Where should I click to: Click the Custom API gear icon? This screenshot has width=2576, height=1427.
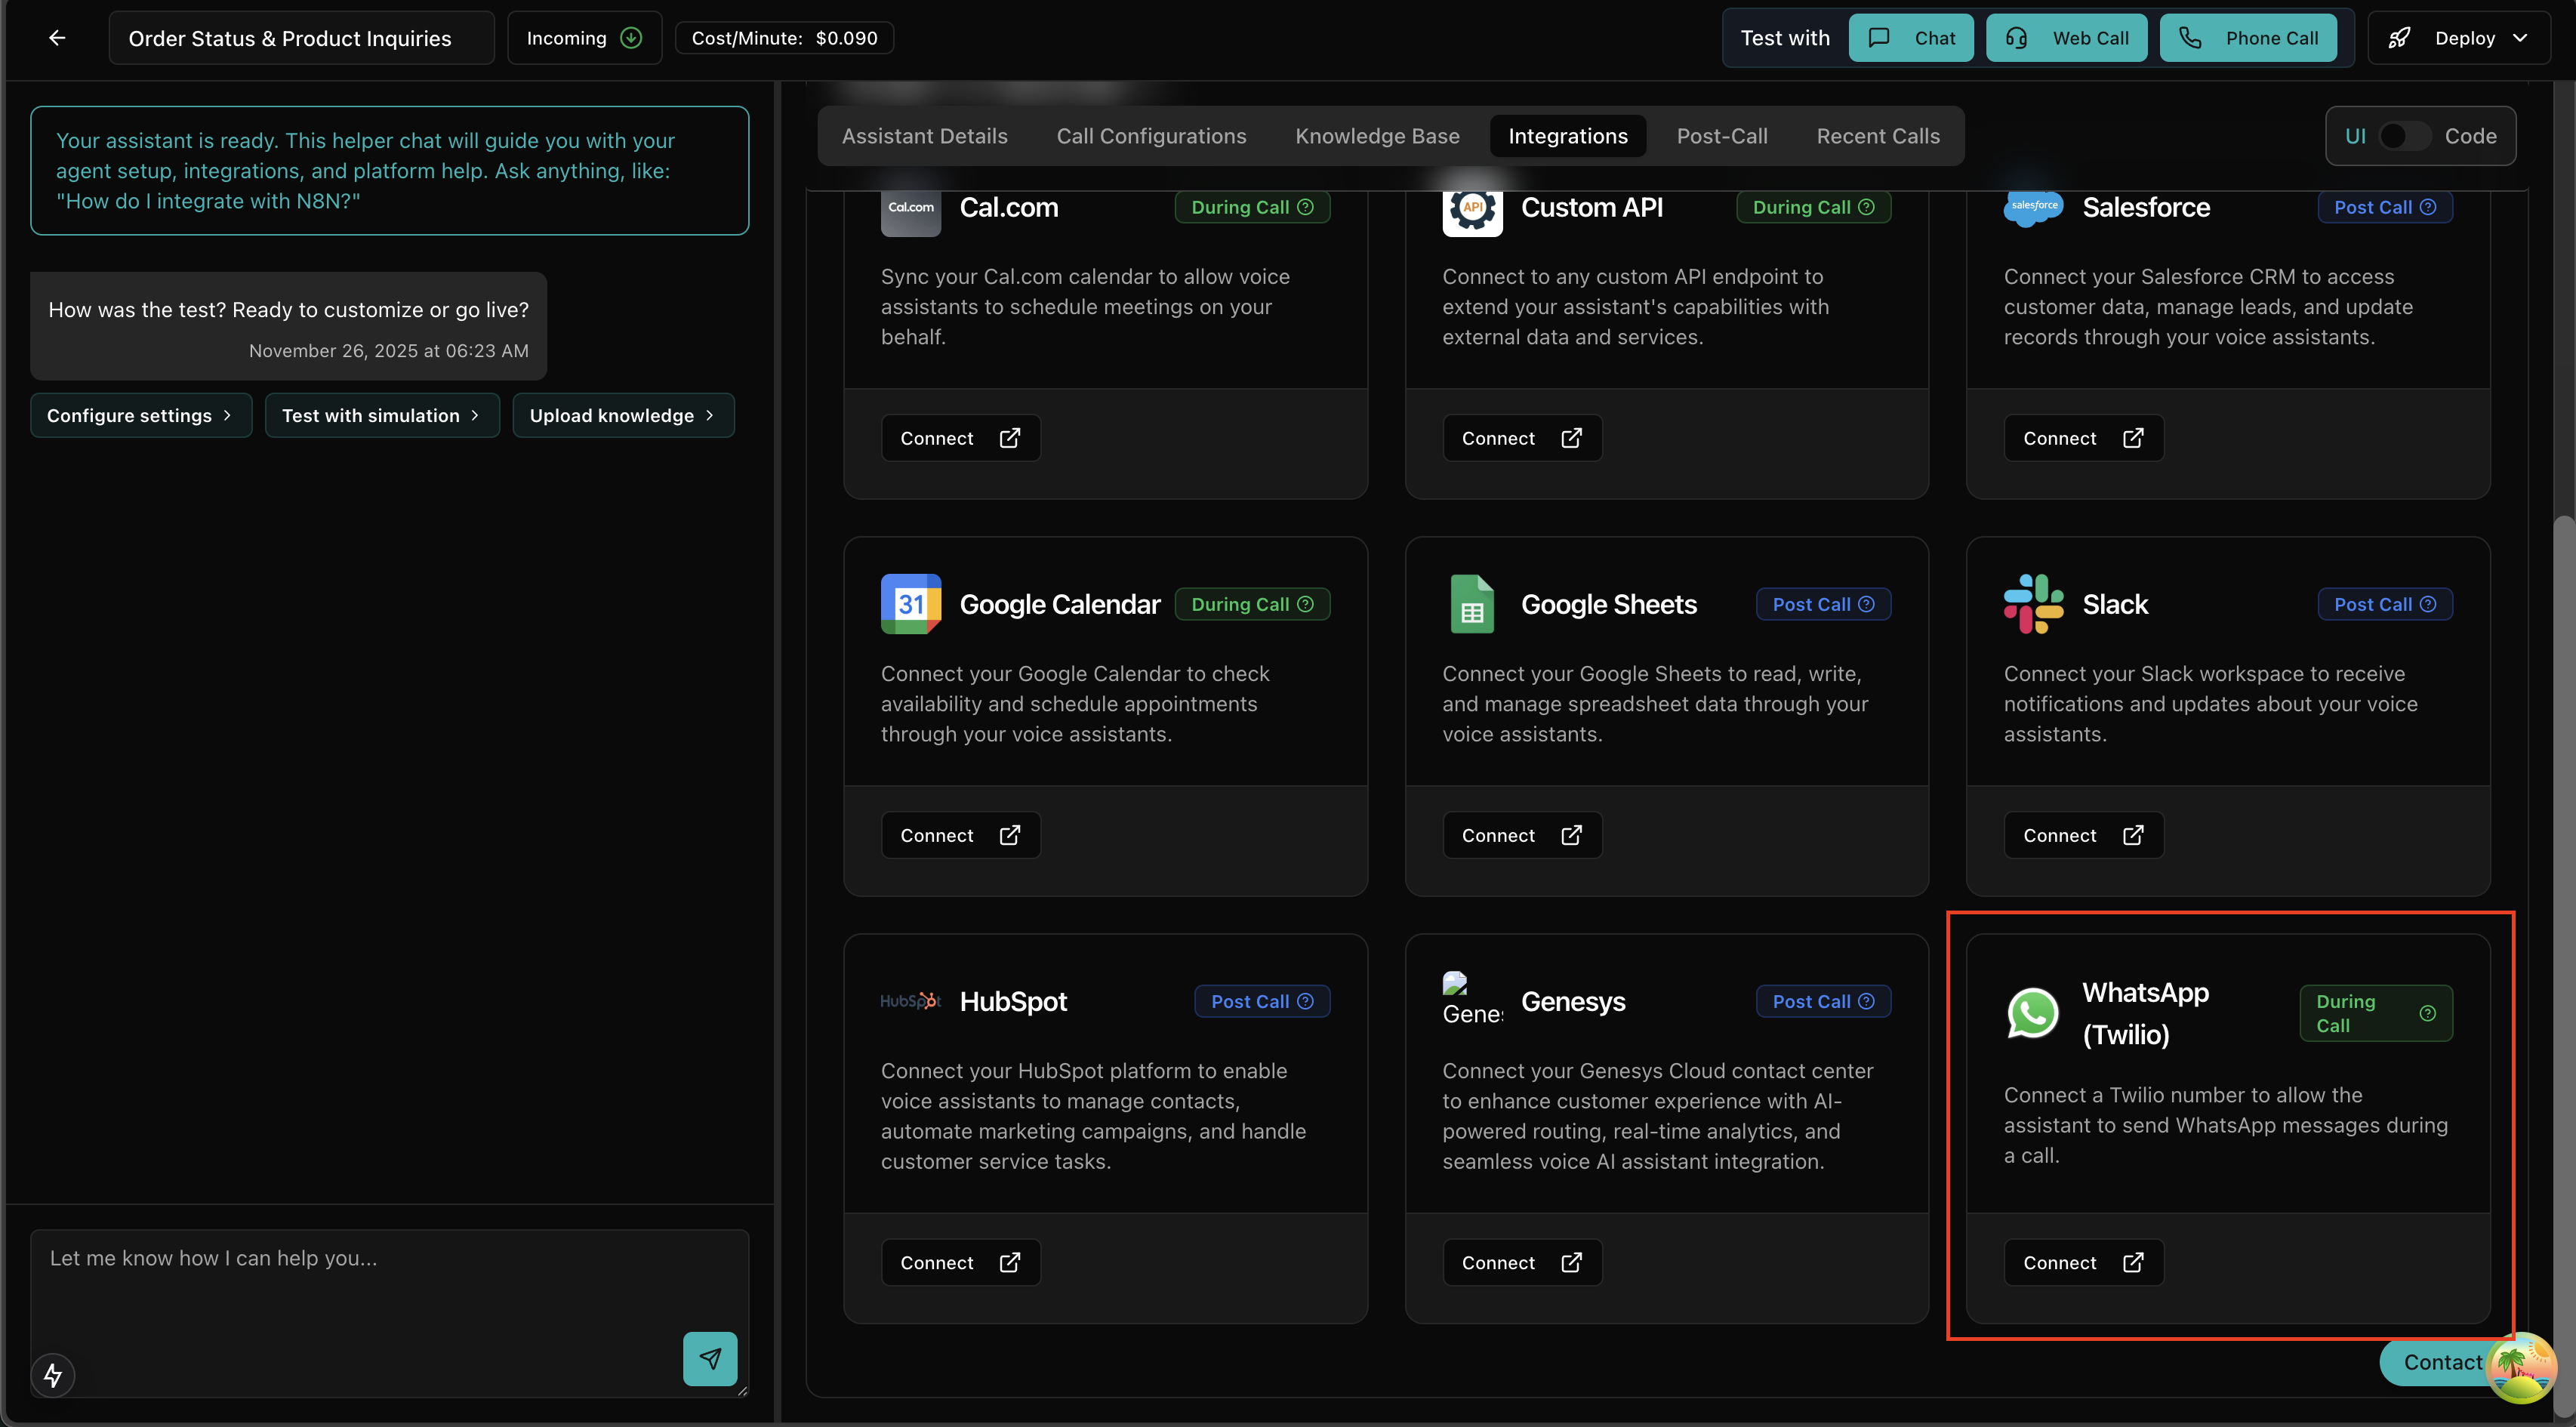coord(1471,207)
